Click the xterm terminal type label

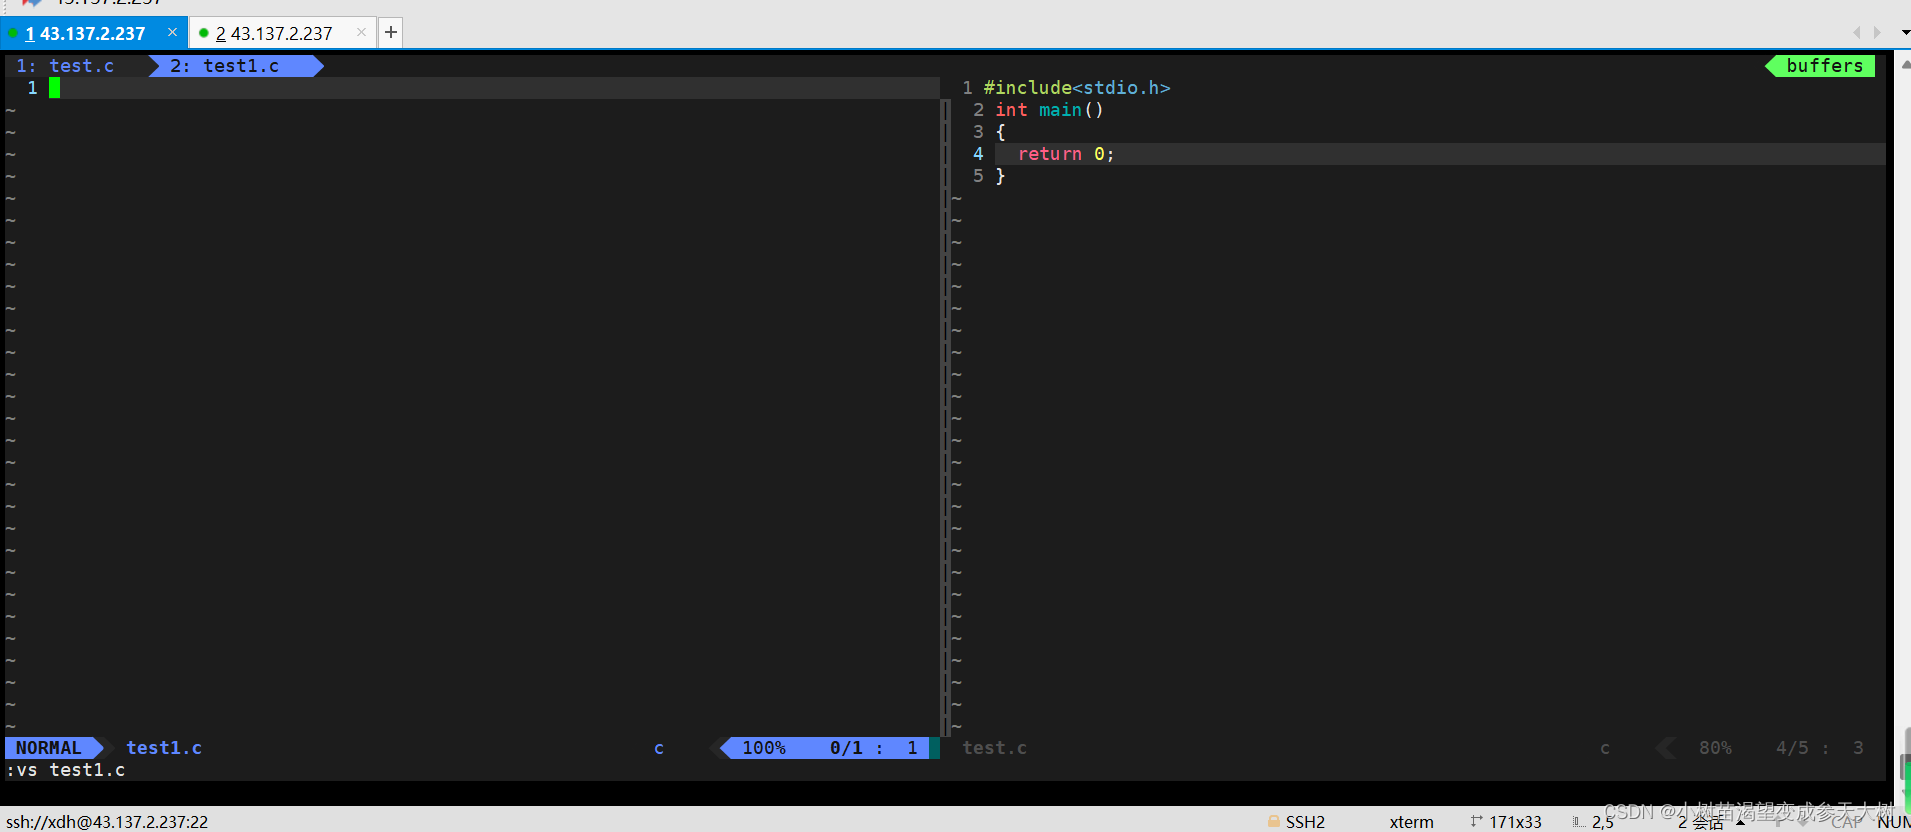[1411, 822]
